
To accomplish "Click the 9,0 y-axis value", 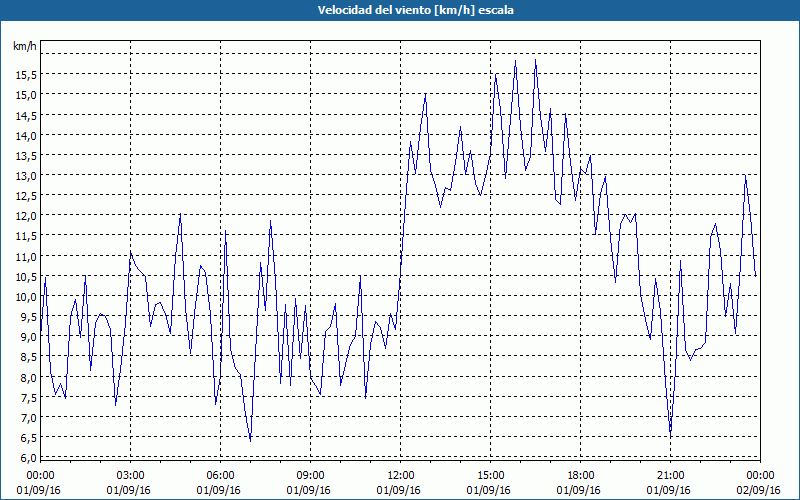I will tap(29, 337).
